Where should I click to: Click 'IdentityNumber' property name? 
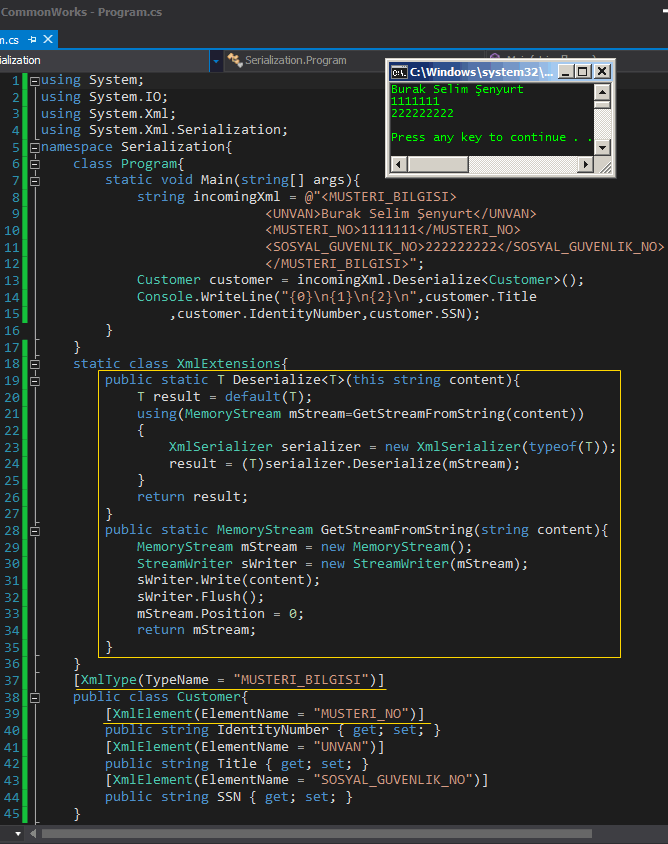point(272,730)
